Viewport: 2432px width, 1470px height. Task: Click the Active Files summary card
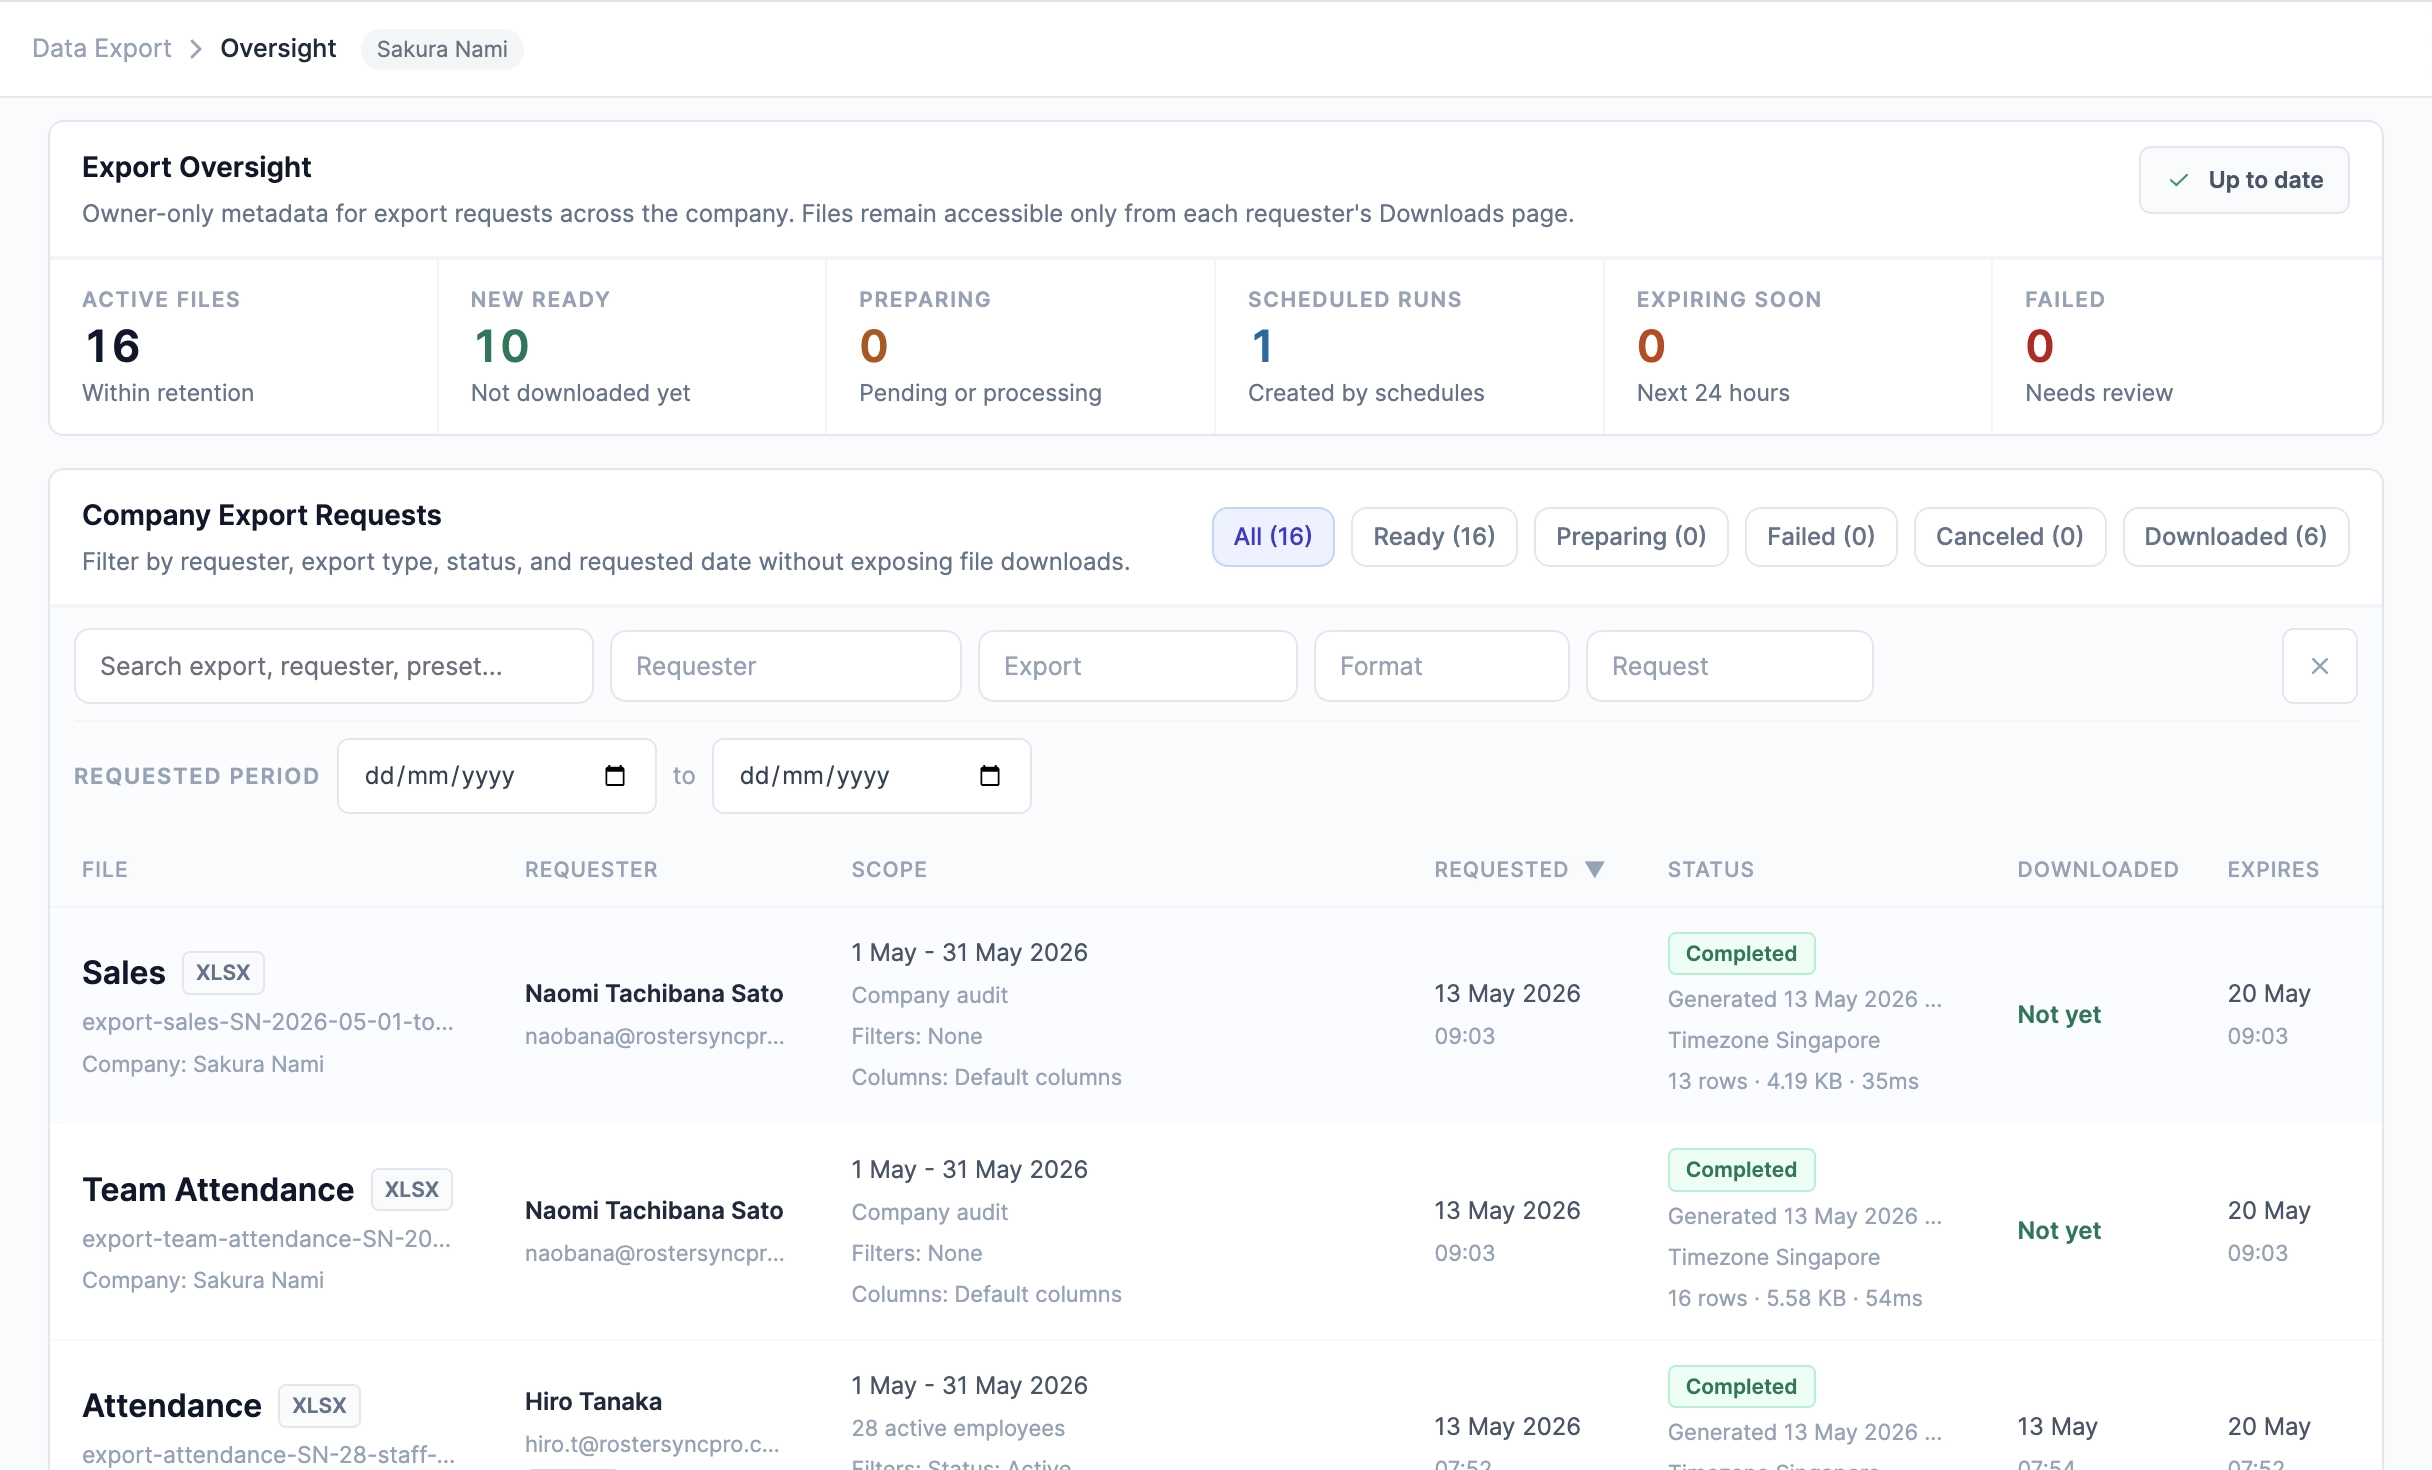pos(243,347)
